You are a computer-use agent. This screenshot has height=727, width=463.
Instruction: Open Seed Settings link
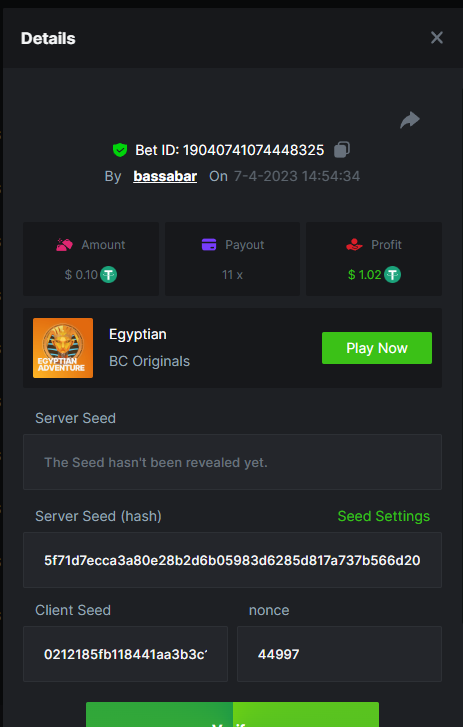click(384, 516)
